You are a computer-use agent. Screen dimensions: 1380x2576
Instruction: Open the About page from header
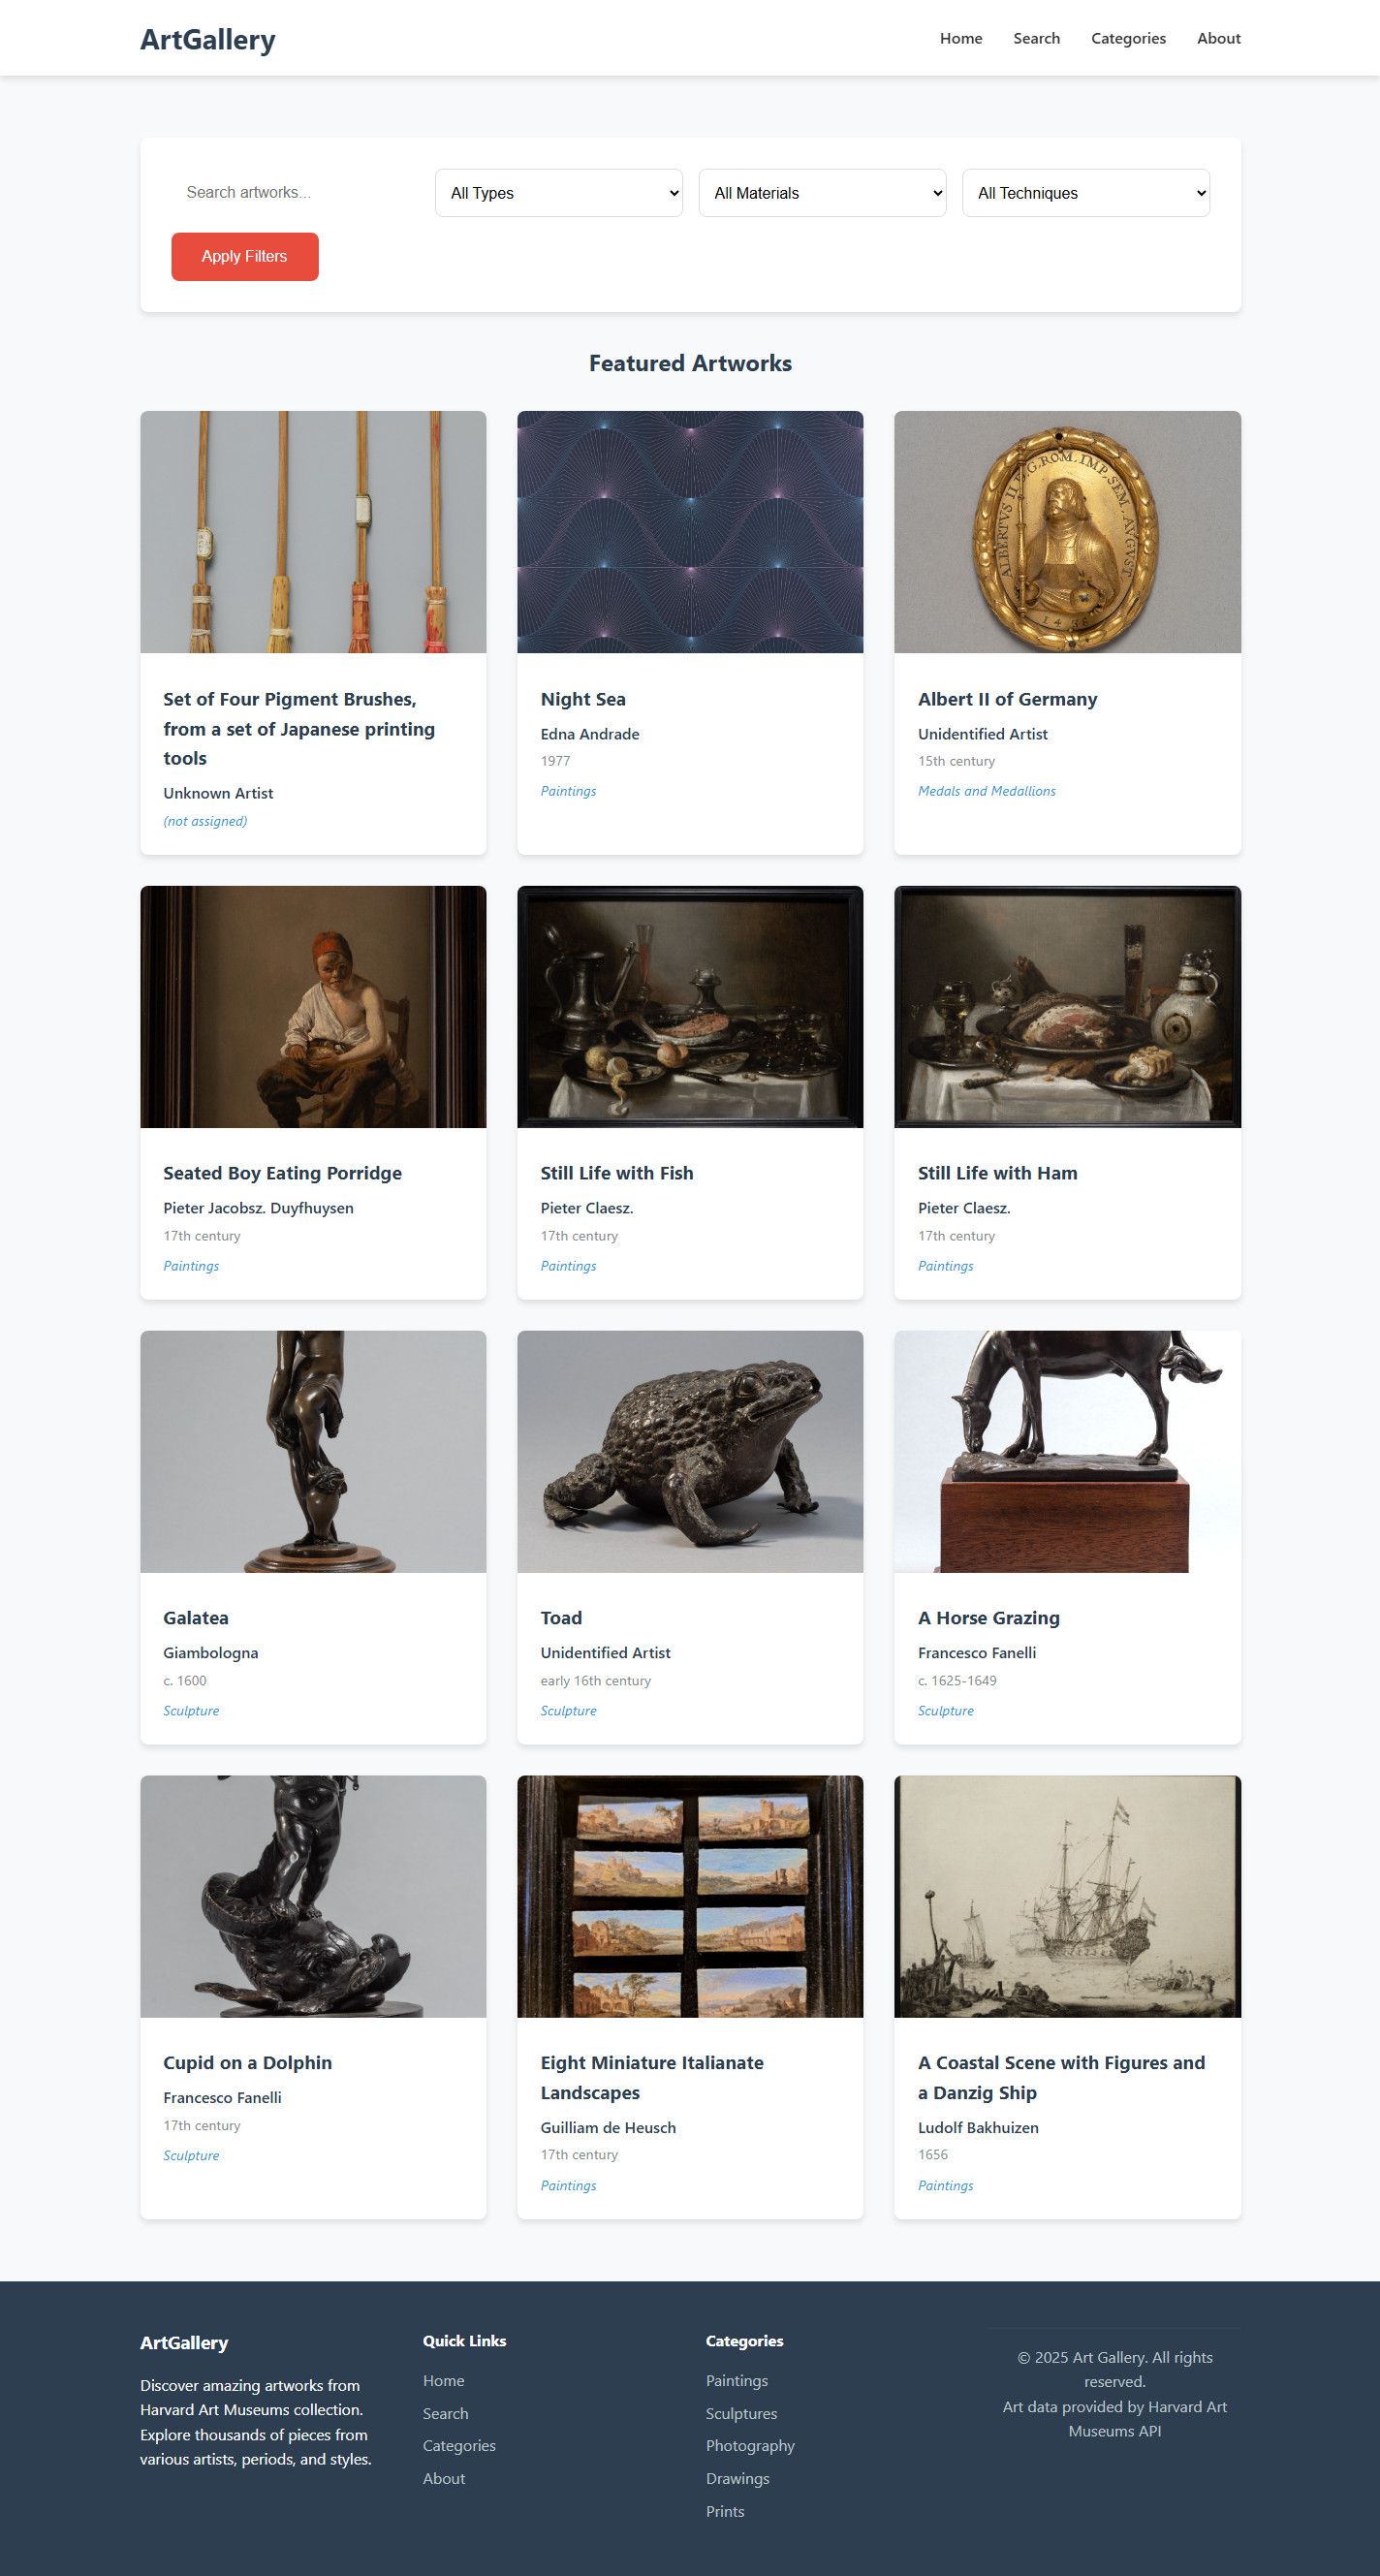[x=1218, y=38]
